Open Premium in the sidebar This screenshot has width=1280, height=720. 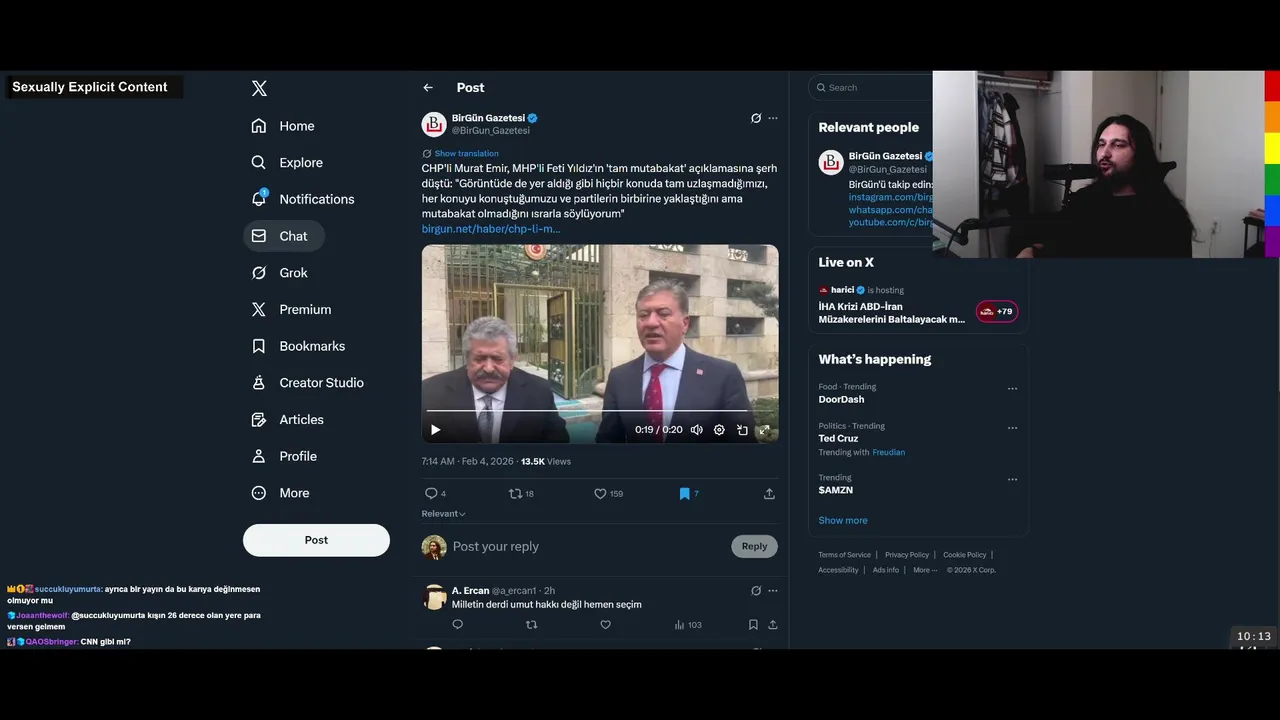coord(291,309)
